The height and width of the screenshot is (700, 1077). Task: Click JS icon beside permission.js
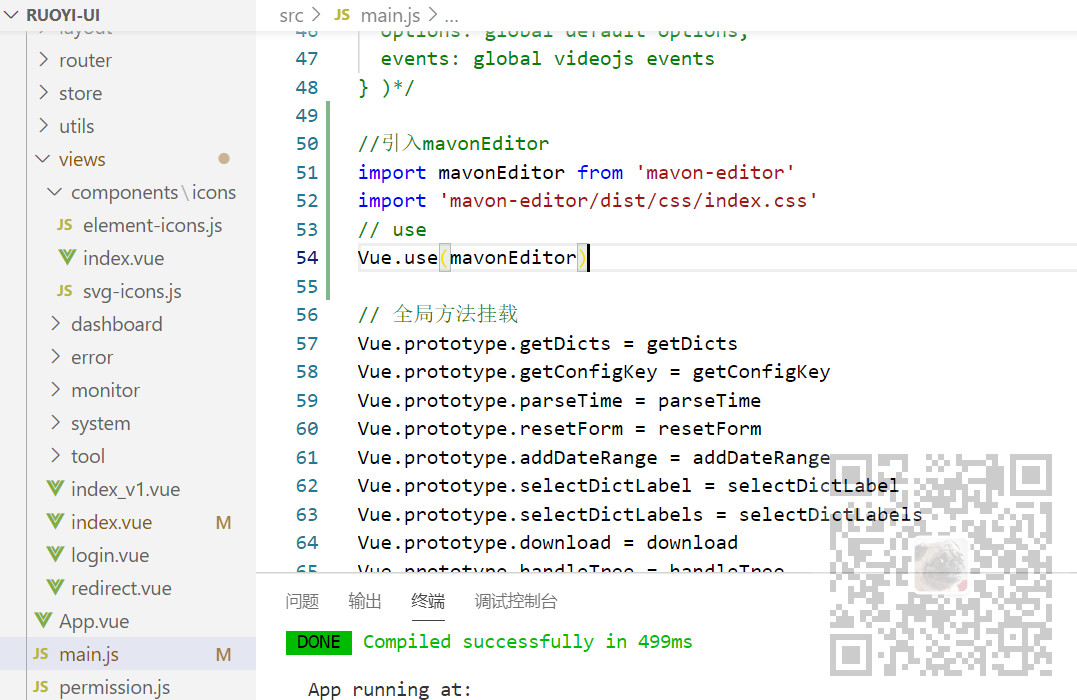coord(41,686)
